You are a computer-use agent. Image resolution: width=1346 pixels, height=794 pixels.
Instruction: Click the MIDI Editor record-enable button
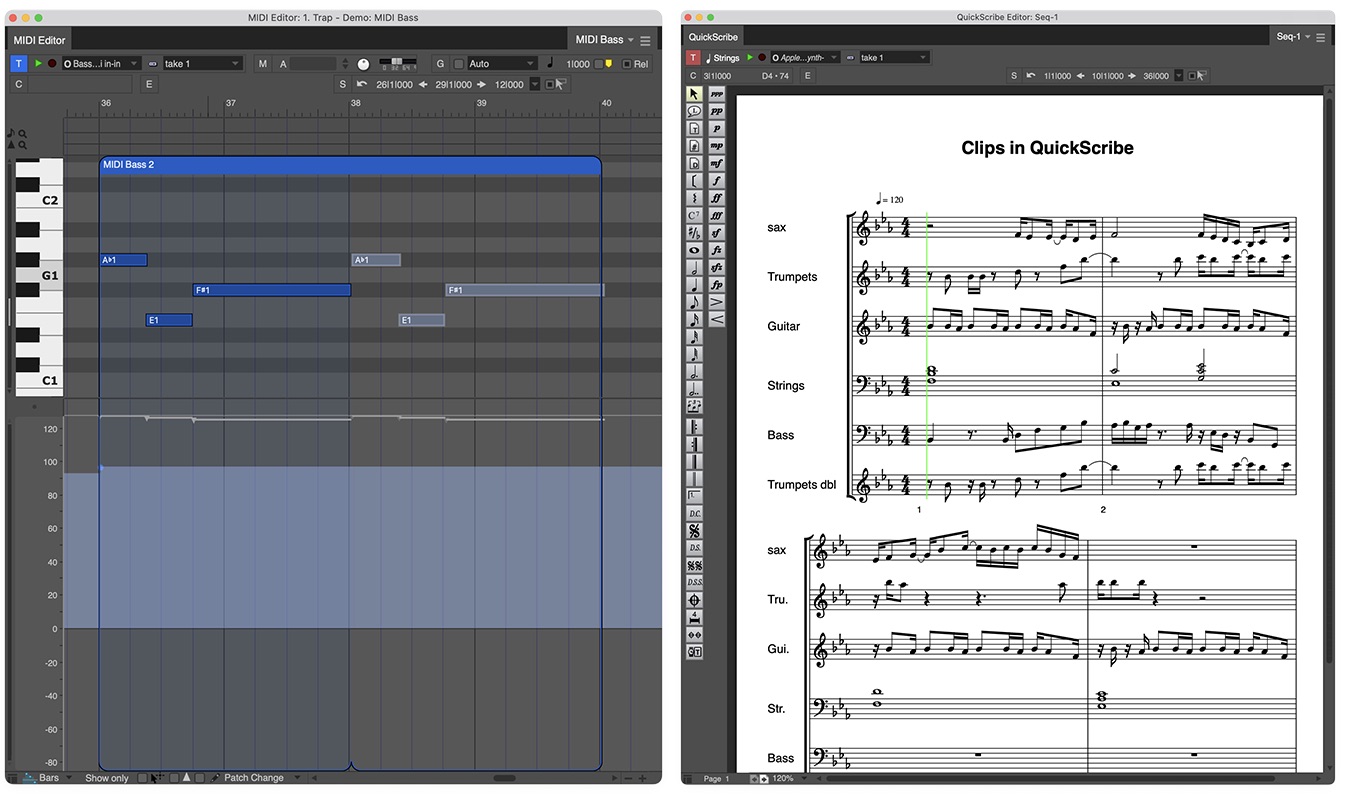pyautogui.click(x=52, y=64)
